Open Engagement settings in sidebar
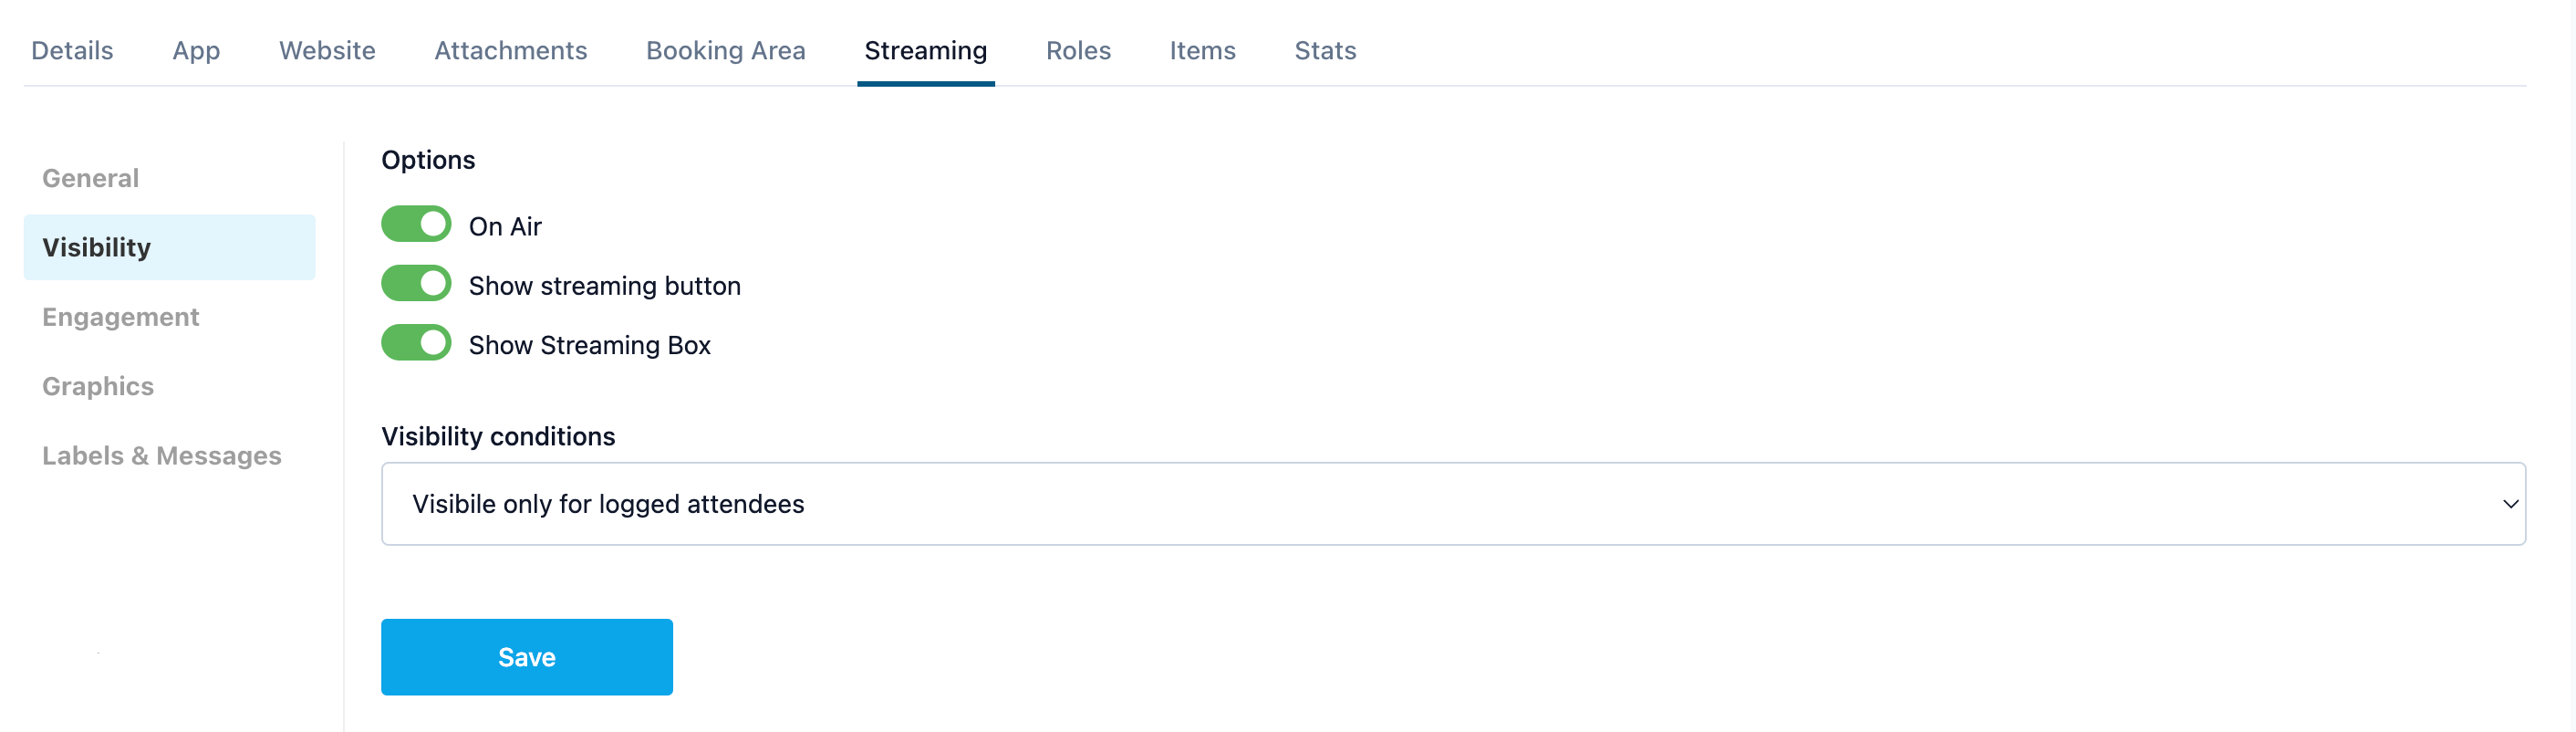The height and width of the screenshot is (732, 2576). pyautogui.click(x=120, y=317)
